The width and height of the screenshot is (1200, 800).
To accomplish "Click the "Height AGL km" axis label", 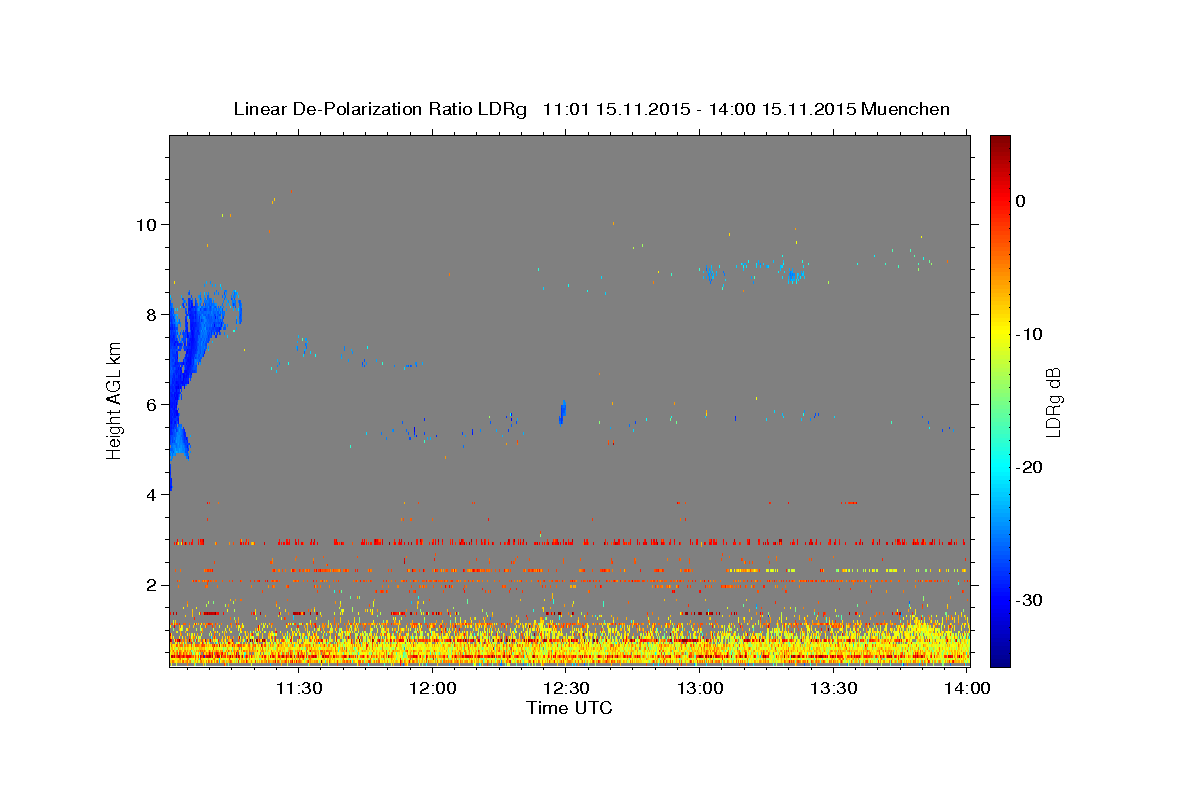I will [115, 401].
